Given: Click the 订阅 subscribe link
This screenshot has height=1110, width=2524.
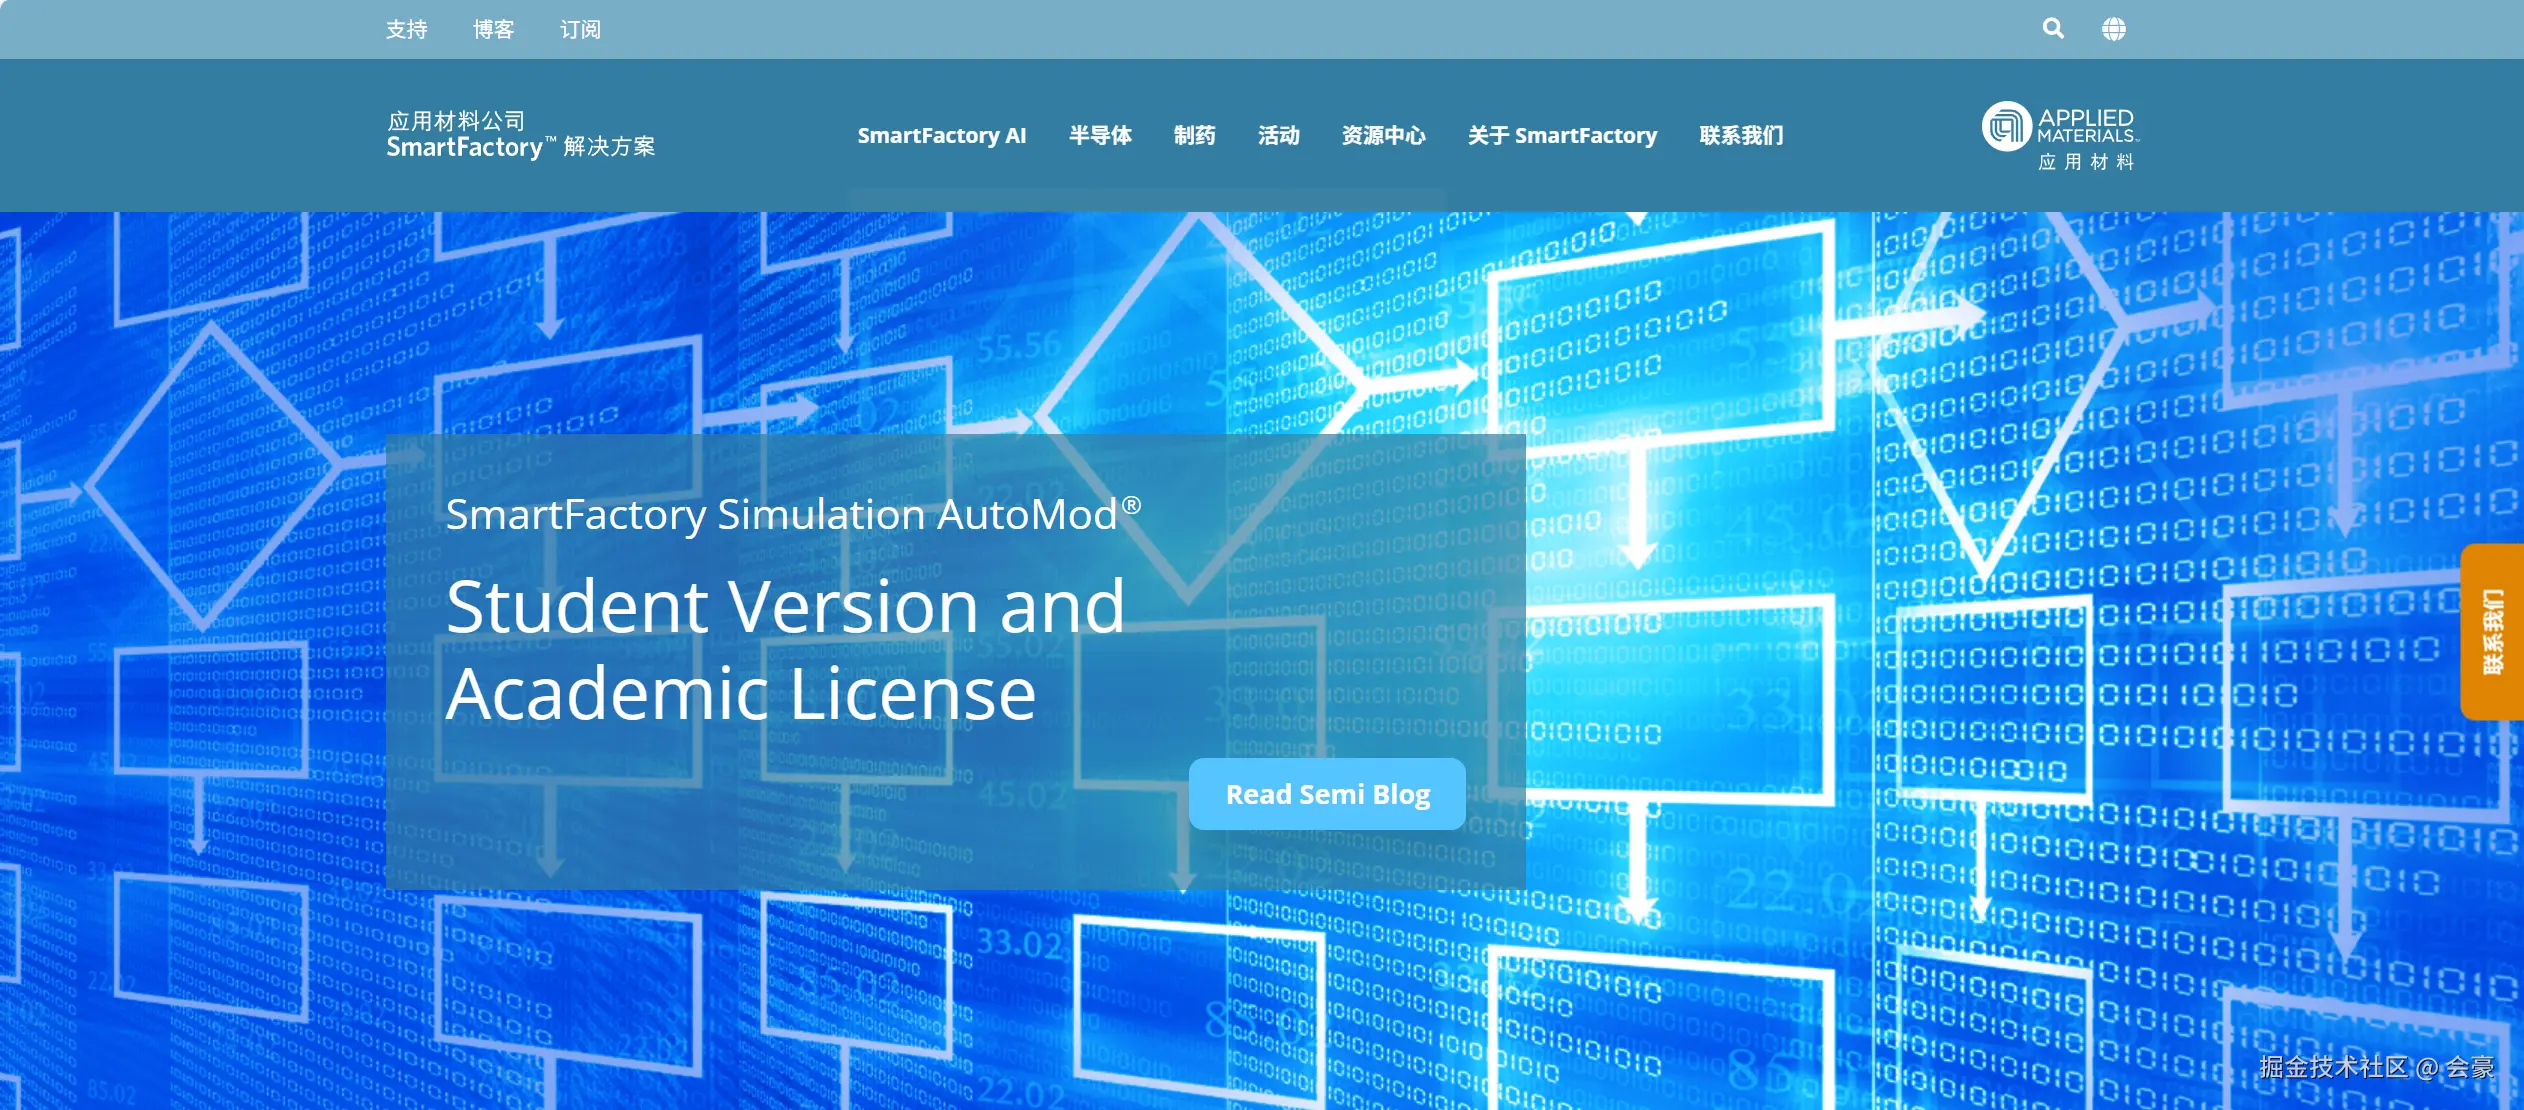Looking at the screenshot, I should (580, 30).
